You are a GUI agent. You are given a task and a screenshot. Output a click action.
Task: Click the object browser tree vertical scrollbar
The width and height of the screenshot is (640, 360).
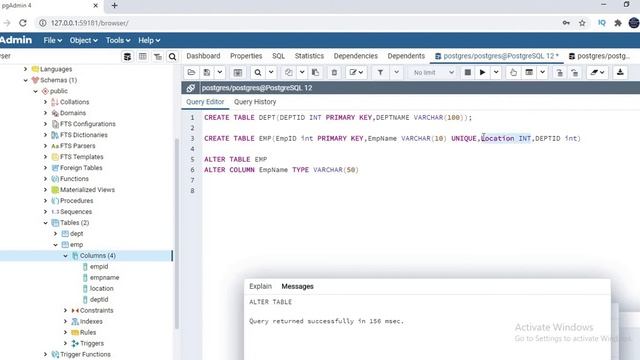tap(177, 233)
